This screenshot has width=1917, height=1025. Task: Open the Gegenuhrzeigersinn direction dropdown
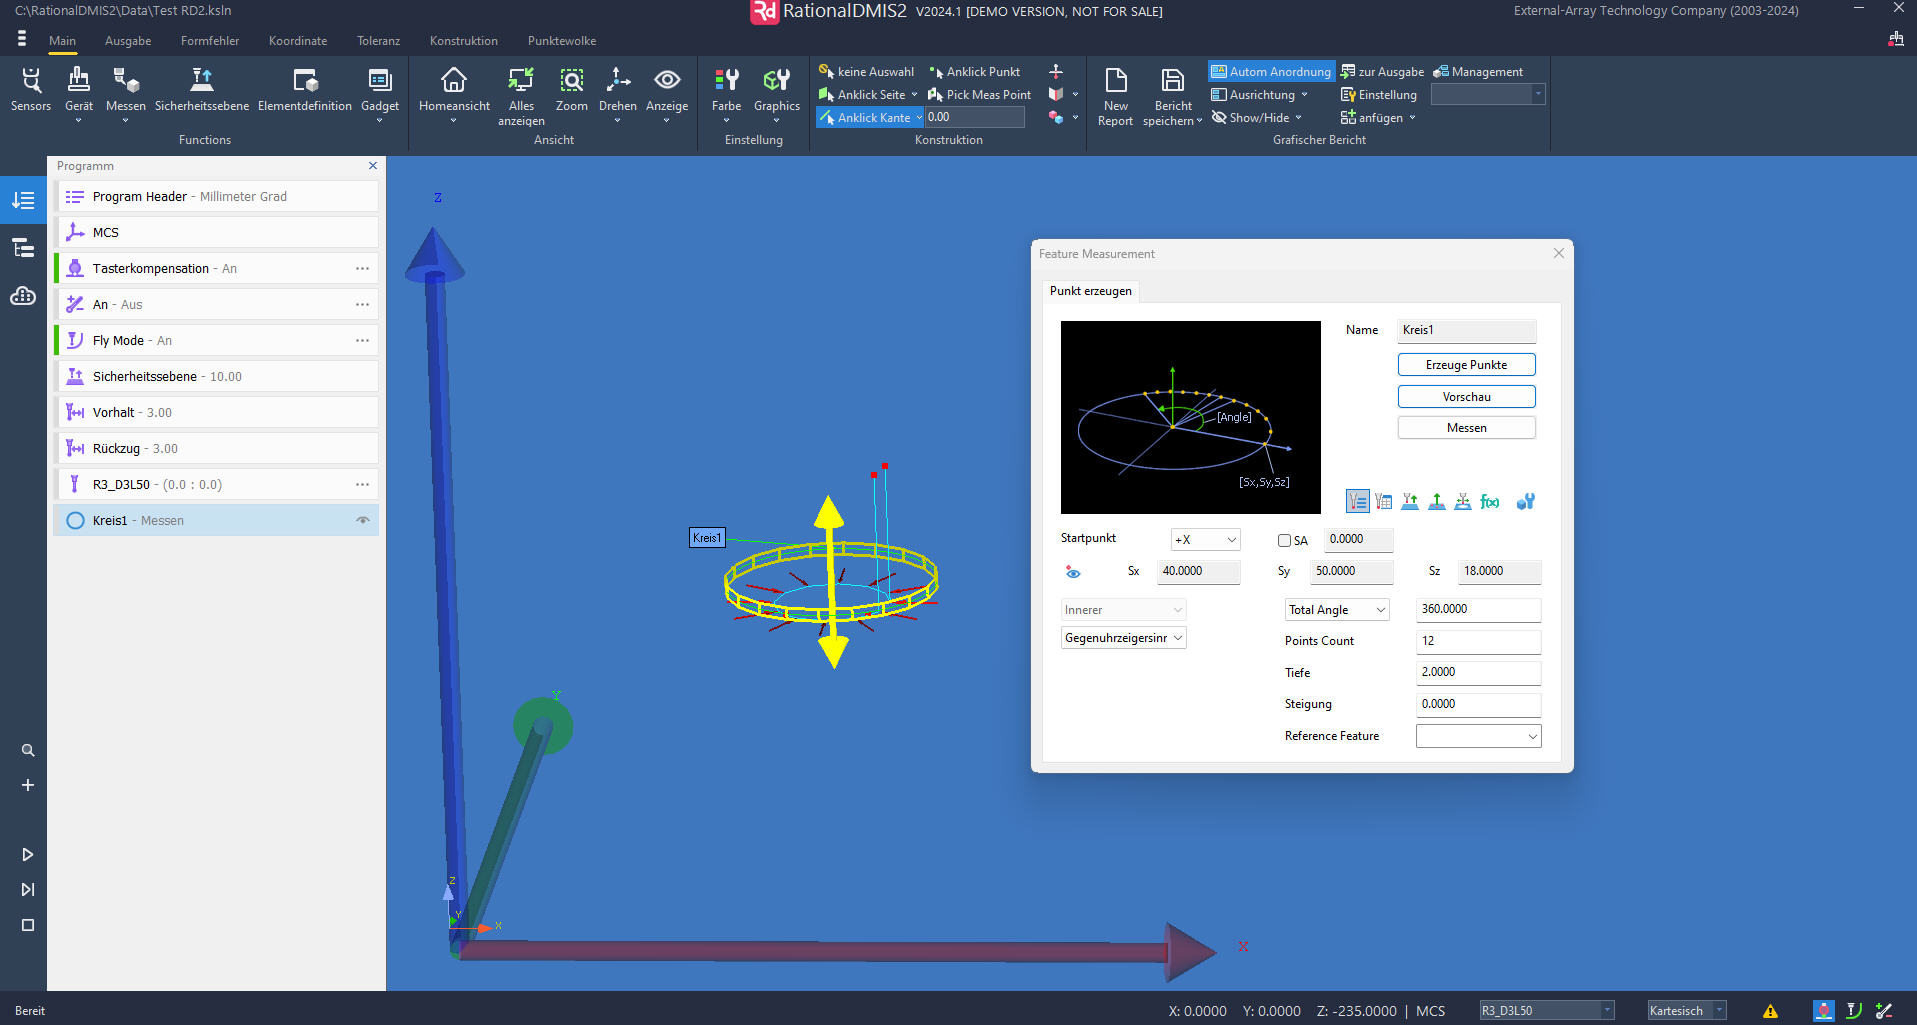point(1124,637)
